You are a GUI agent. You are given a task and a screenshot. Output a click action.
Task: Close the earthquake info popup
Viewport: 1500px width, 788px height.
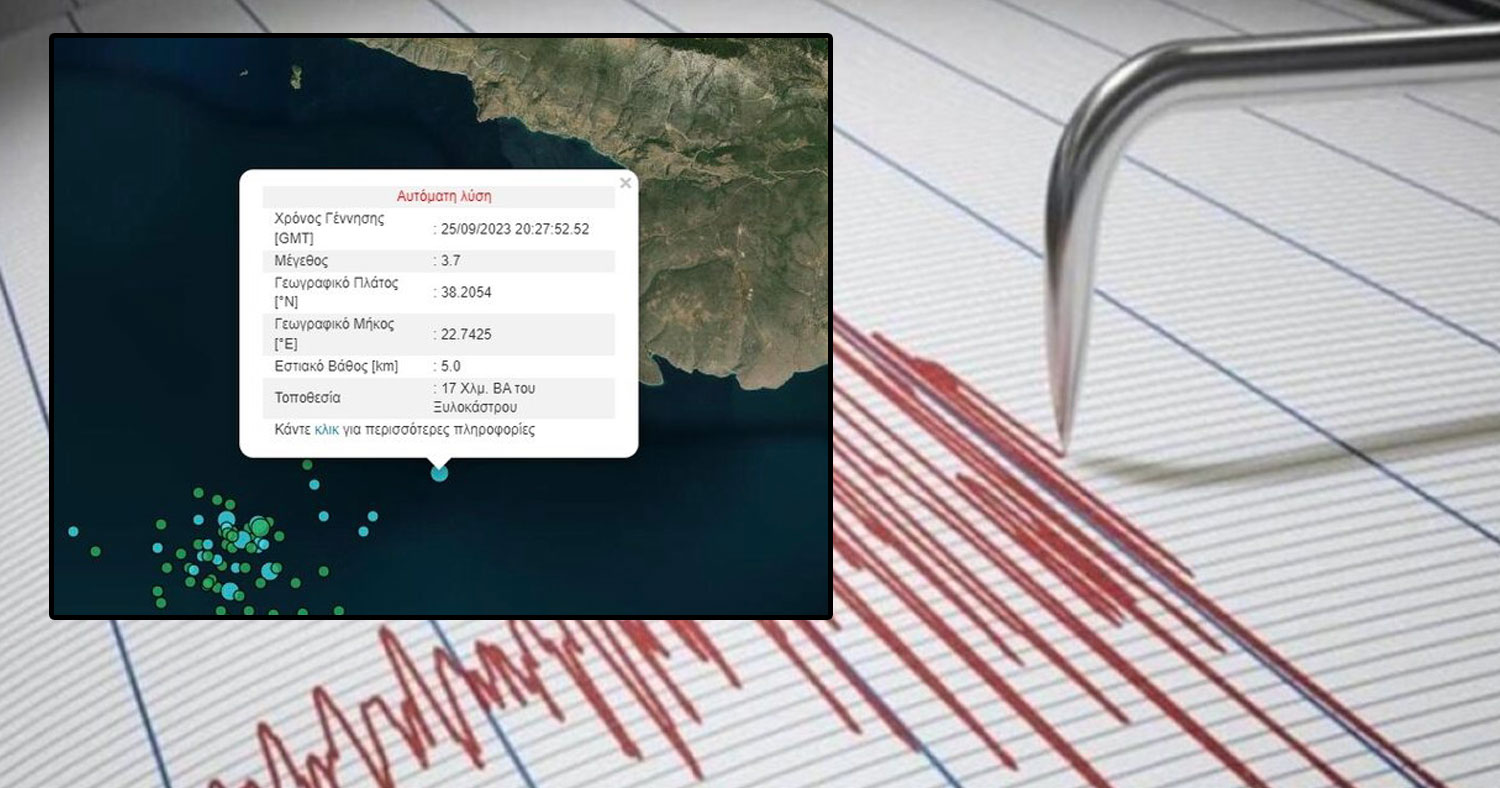(625, 183)
